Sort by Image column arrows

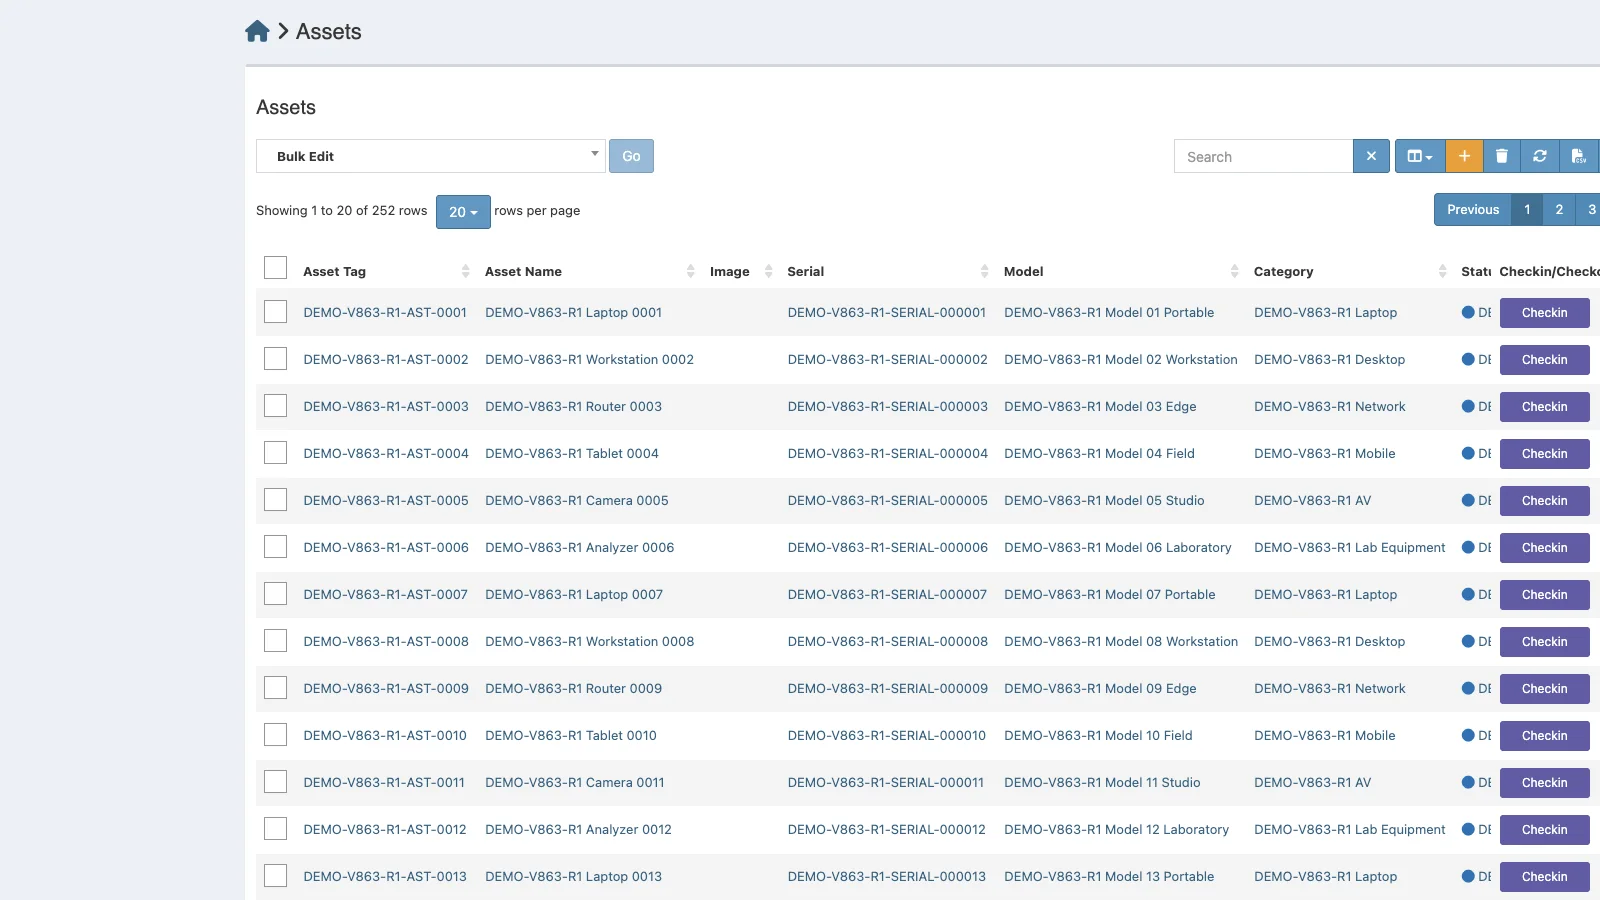tap(768, 271)
